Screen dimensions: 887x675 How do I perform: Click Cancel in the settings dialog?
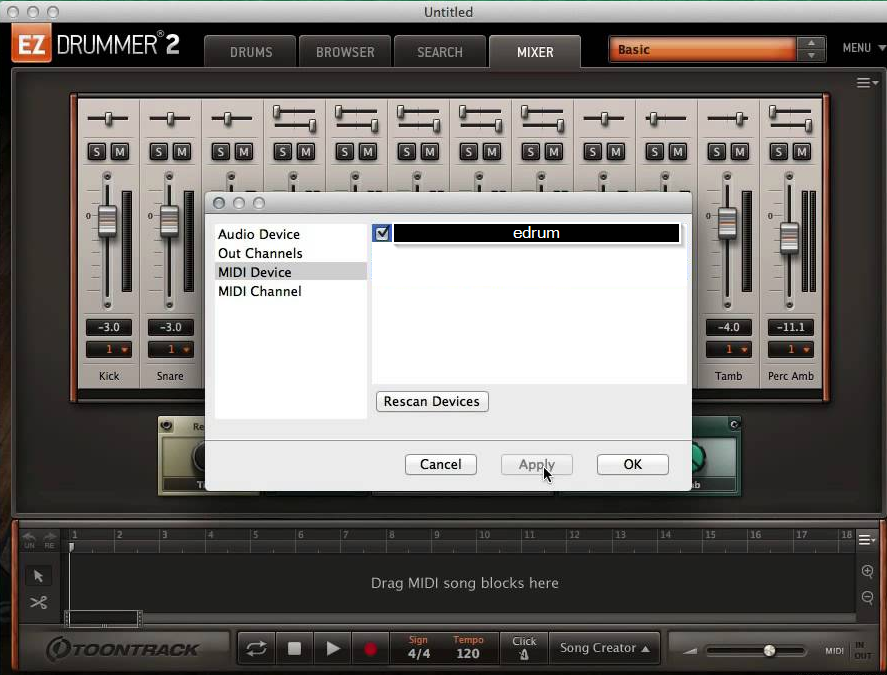pos(441,465)
